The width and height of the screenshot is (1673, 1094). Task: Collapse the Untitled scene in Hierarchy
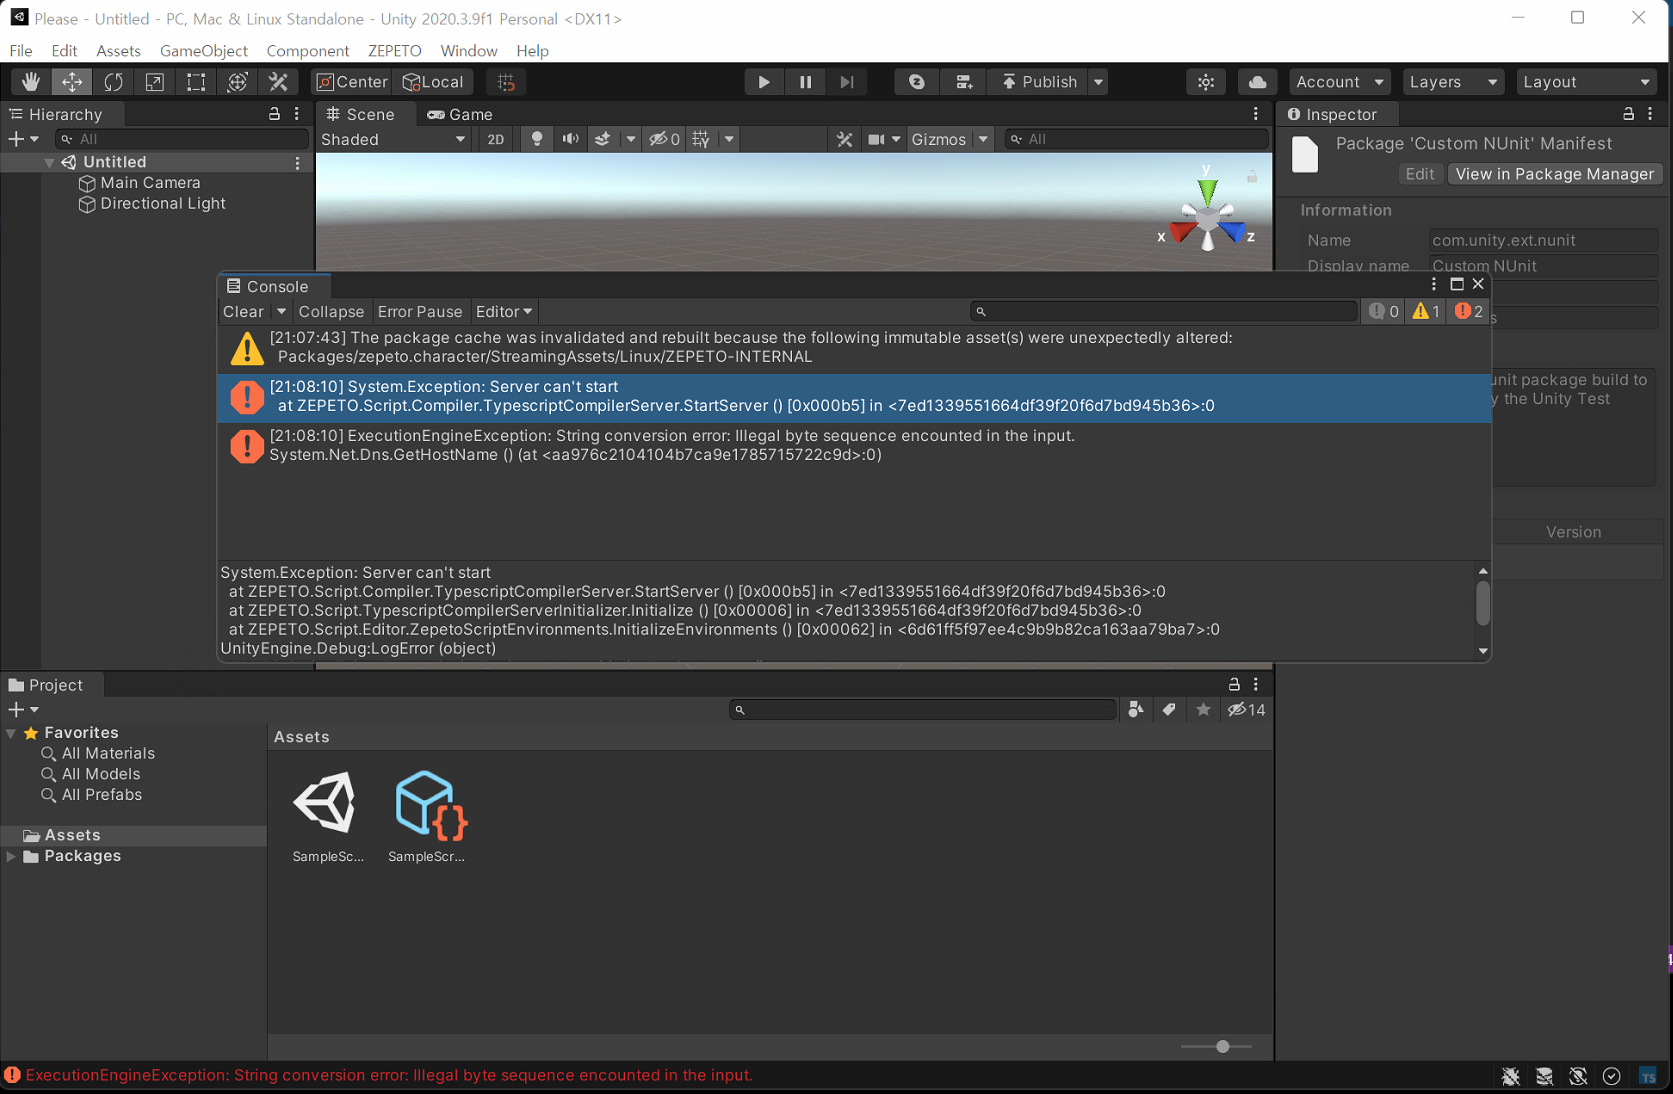(x=48, y=161)
